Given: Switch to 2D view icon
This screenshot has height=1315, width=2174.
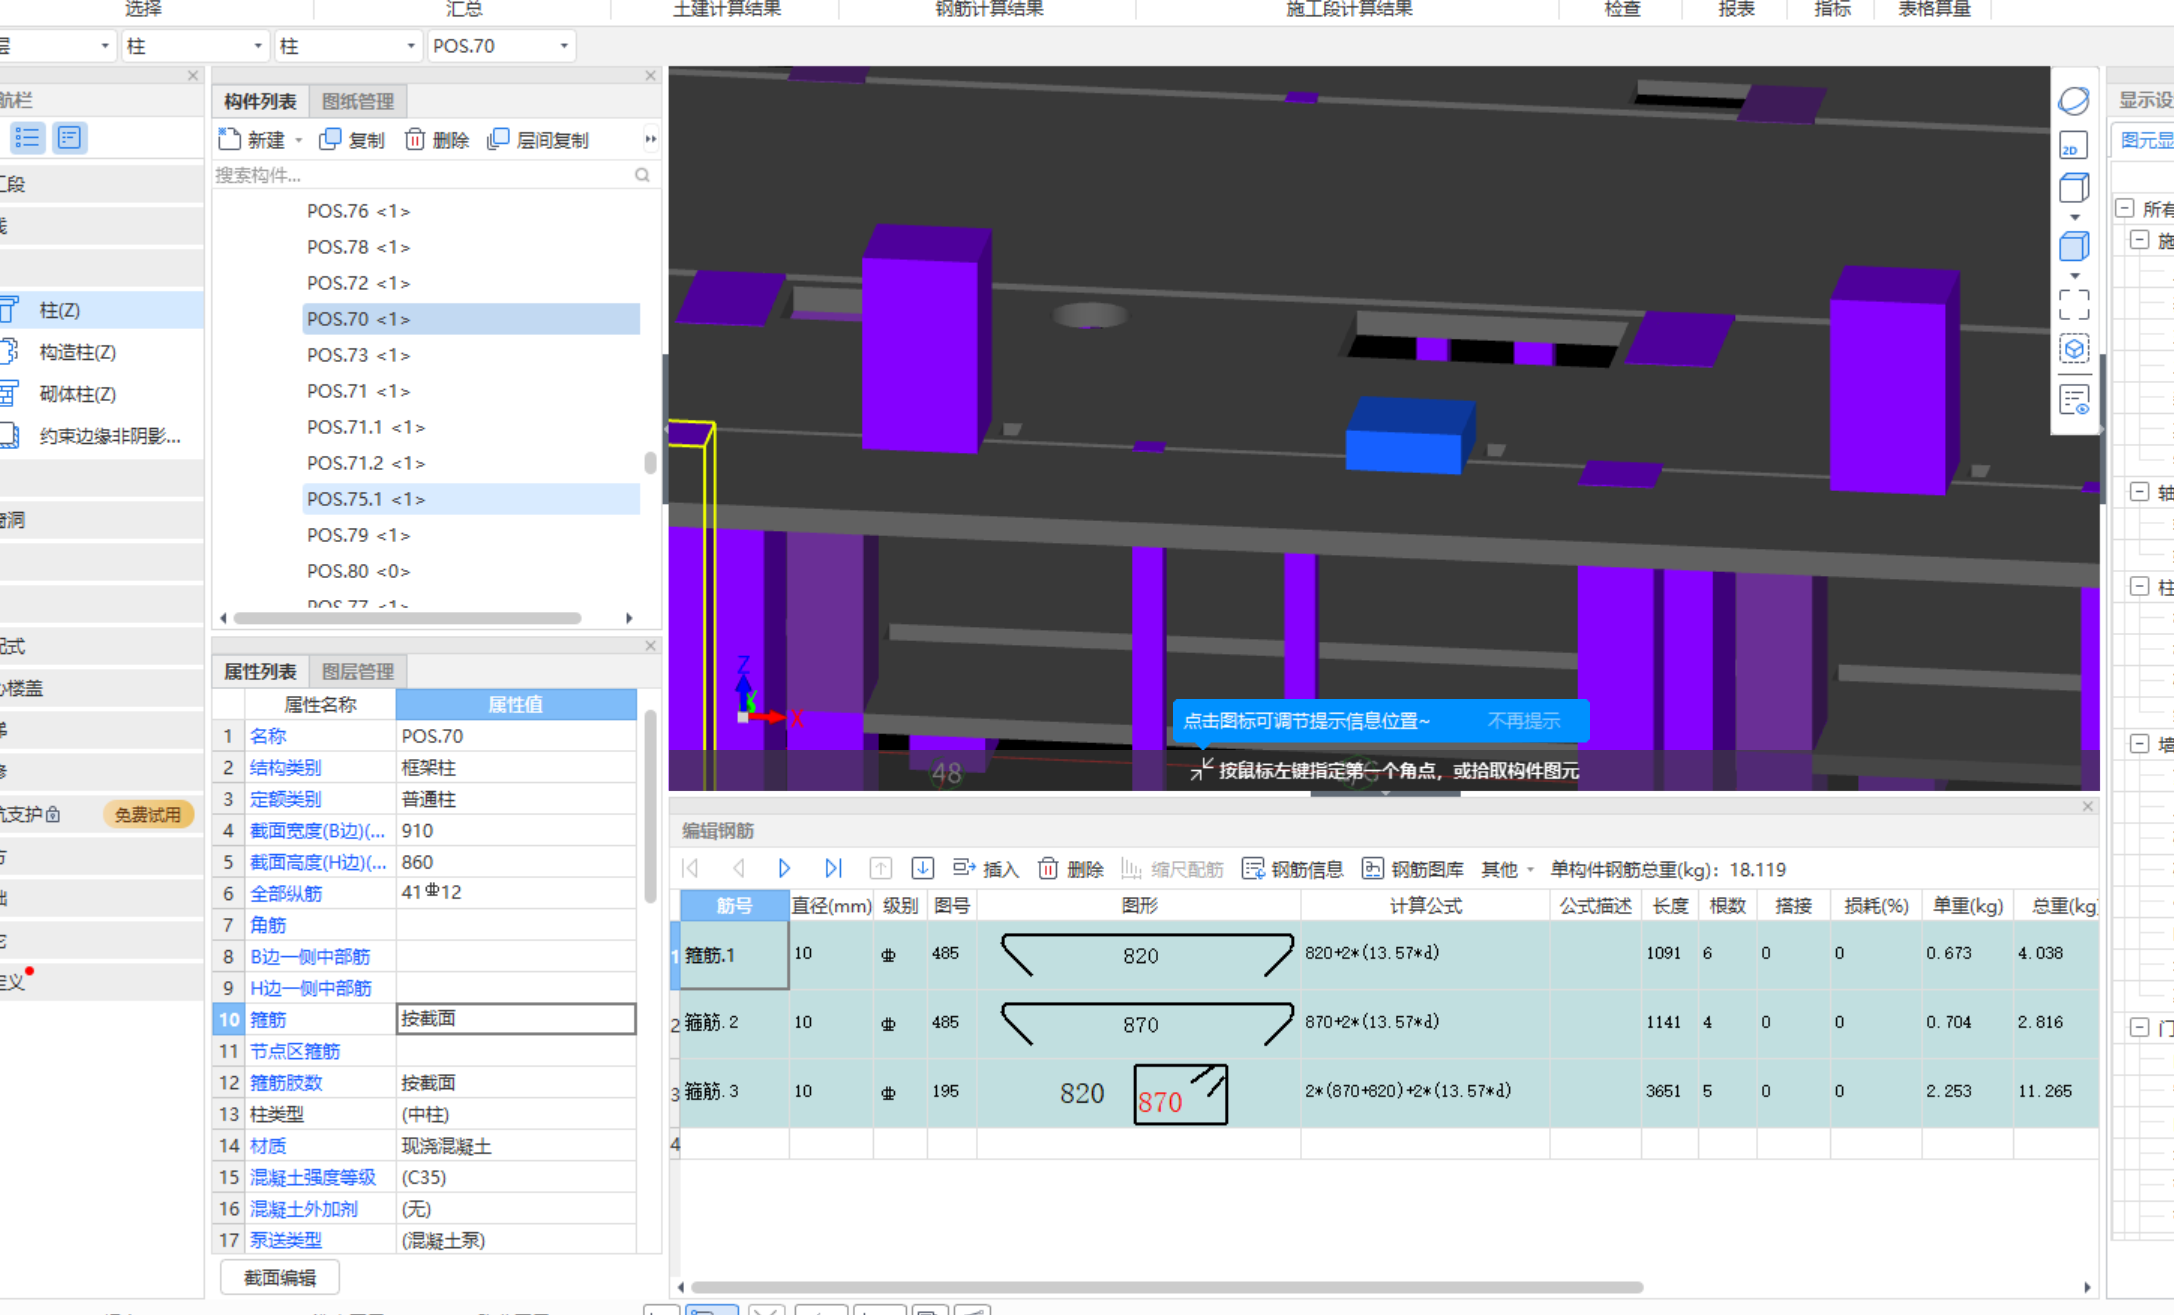Looking at the screenshot, I should coord(2074,146).
